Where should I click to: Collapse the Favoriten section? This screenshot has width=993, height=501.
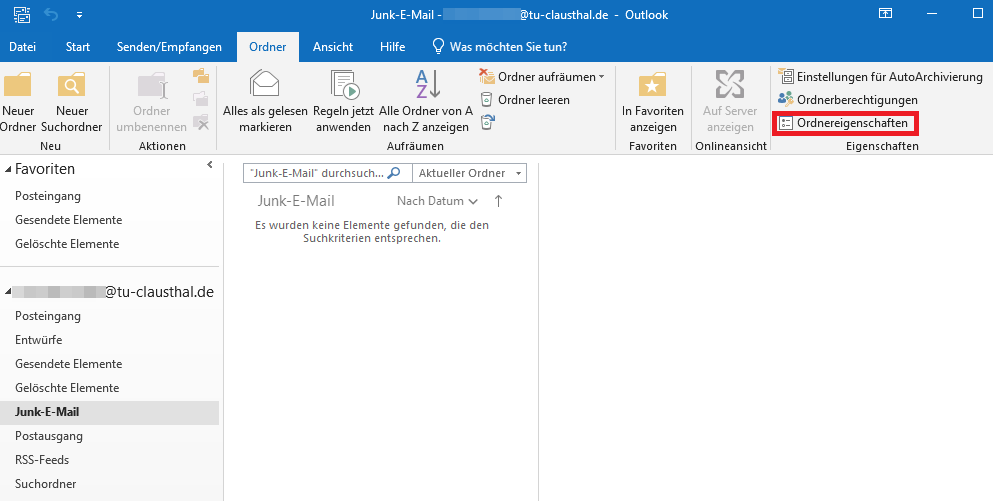click(x=8, y=169)
